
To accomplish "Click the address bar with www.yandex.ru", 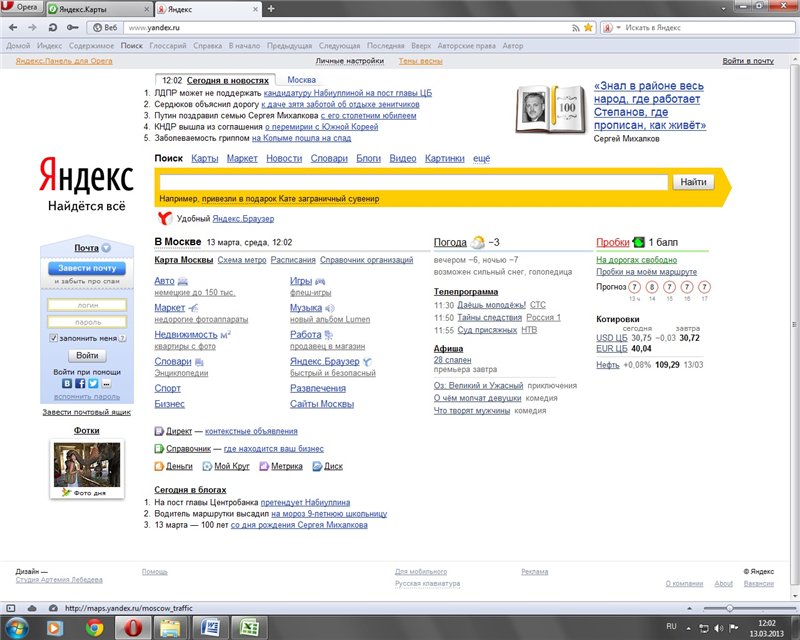I will (x=347, y=28).
